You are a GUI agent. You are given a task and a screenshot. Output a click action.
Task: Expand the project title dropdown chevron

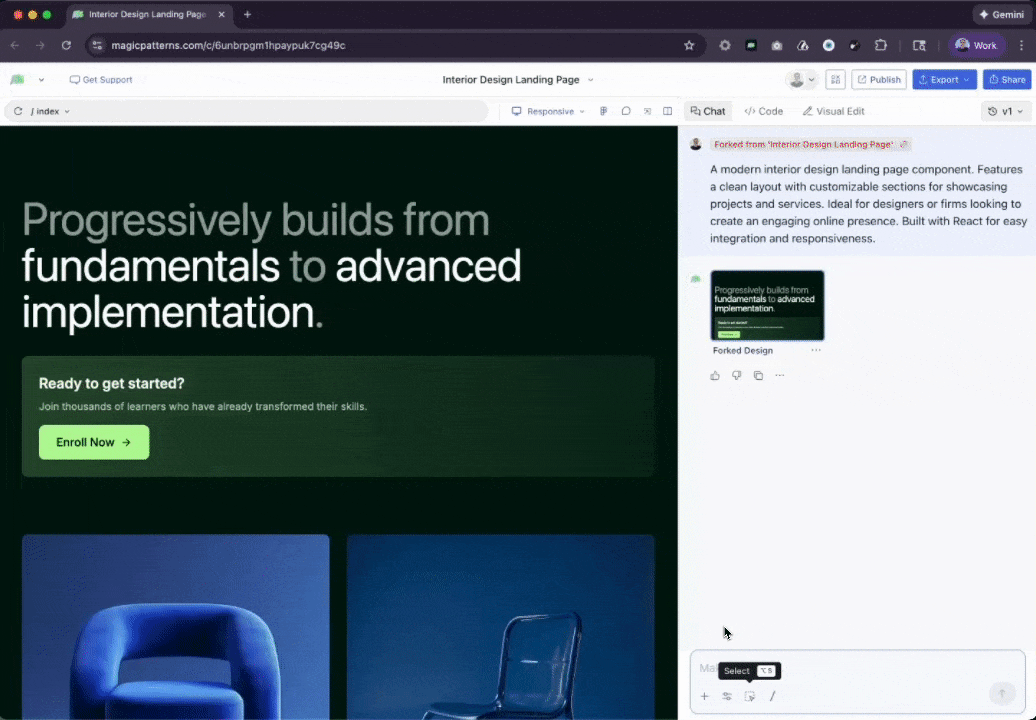pyautogui.click(x=591, y=80)
